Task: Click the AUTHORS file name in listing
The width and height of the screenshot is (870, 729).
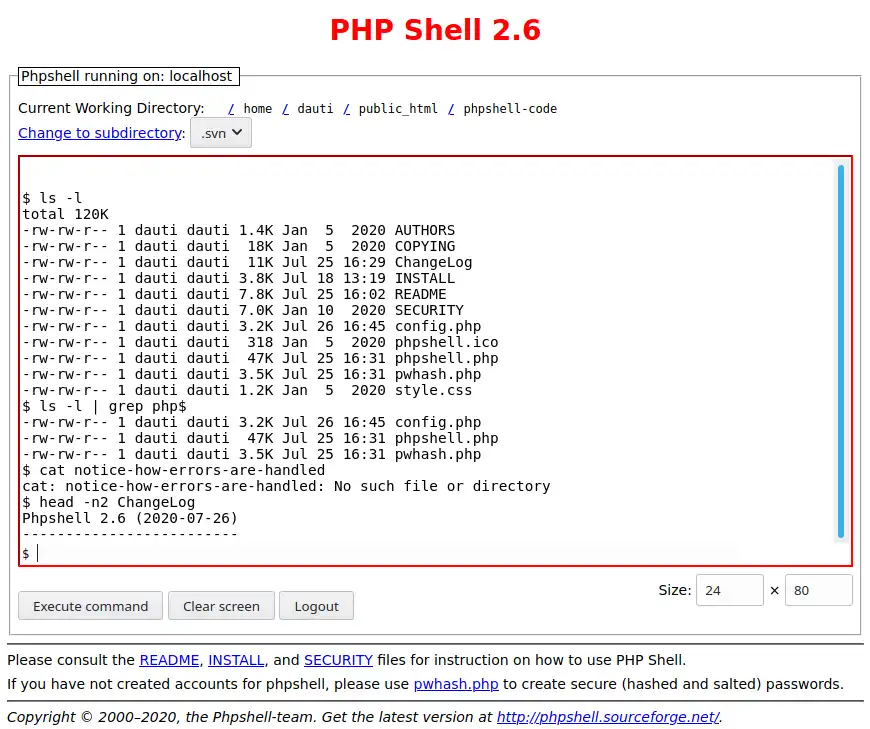Action: pyautogui.click(x=425, y=230)
